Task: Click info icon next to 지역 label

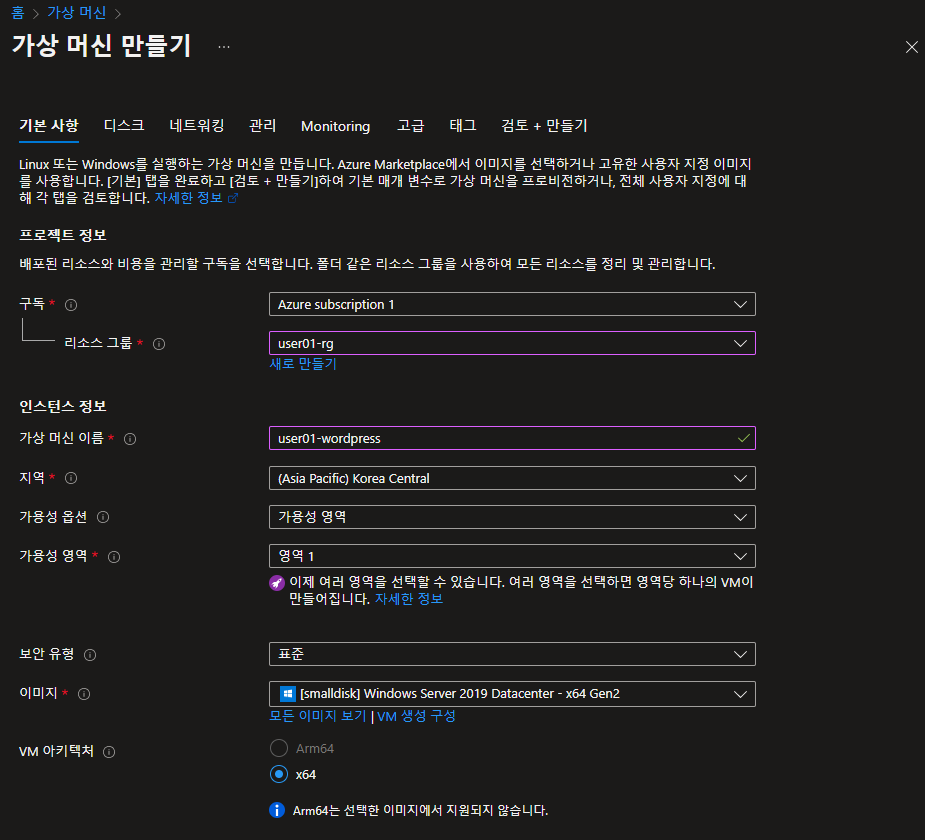Action: pos(71,478)
